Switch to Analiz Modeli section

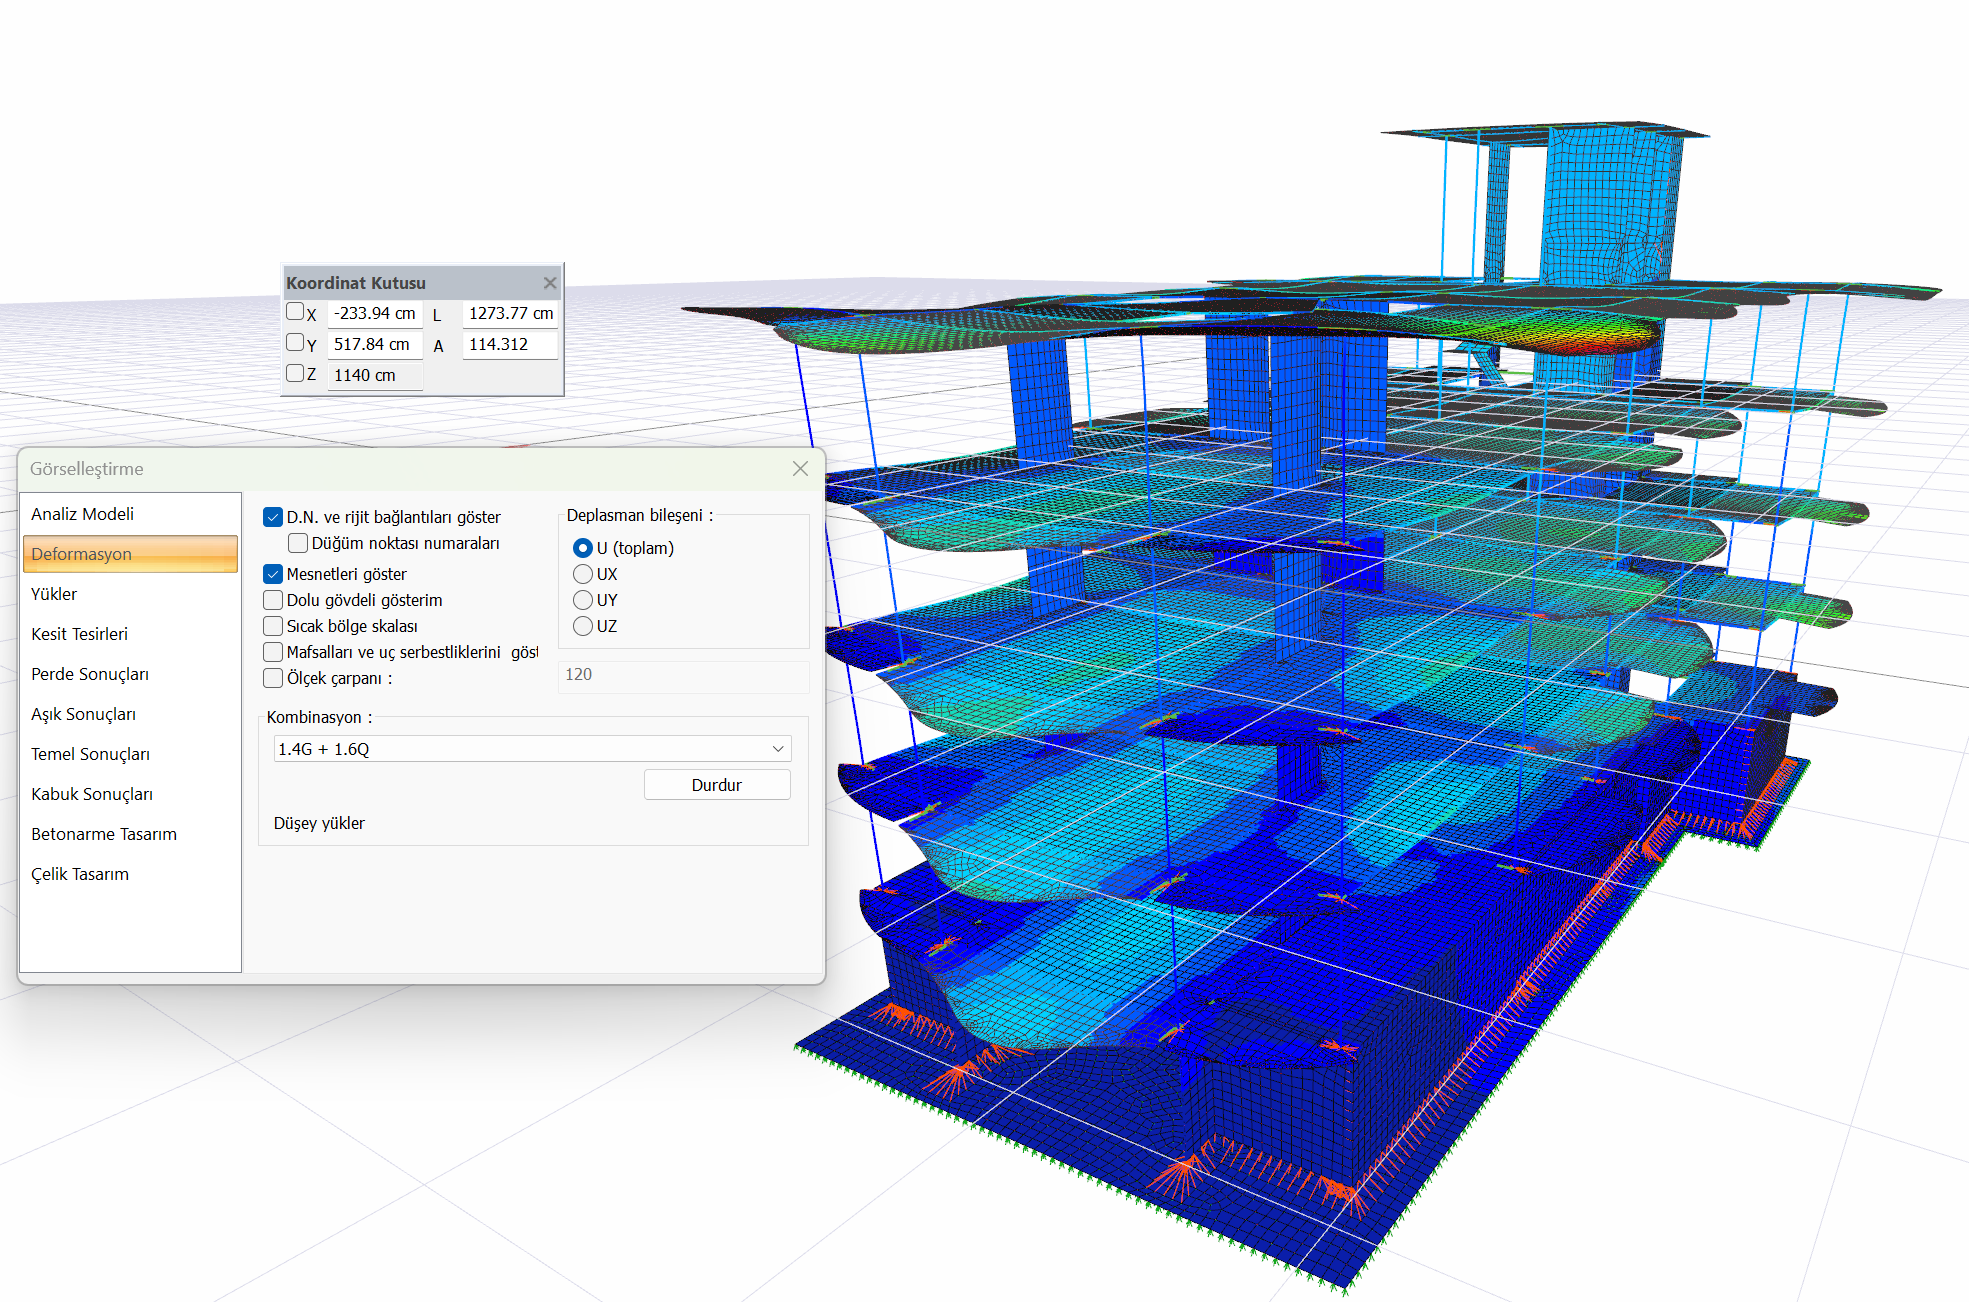coord(82,514)
